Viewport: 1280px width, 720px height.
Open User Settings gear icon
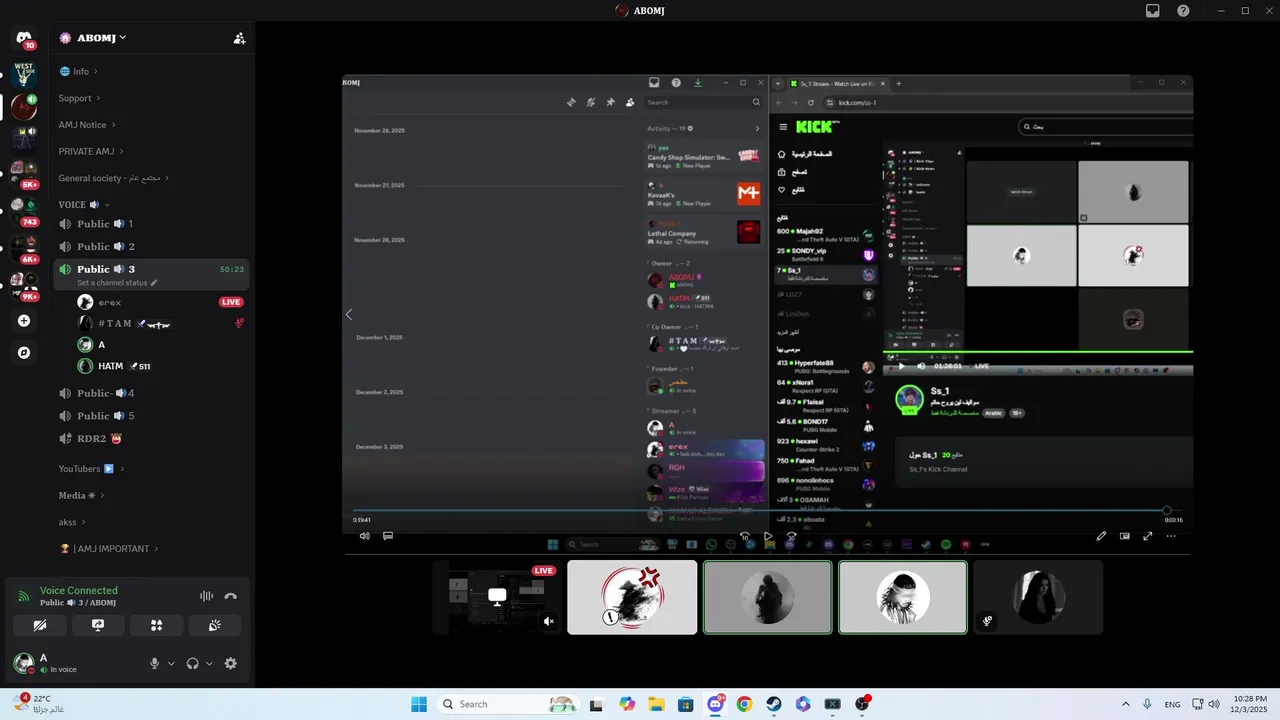pyautogui.click(x=231, y=663)
